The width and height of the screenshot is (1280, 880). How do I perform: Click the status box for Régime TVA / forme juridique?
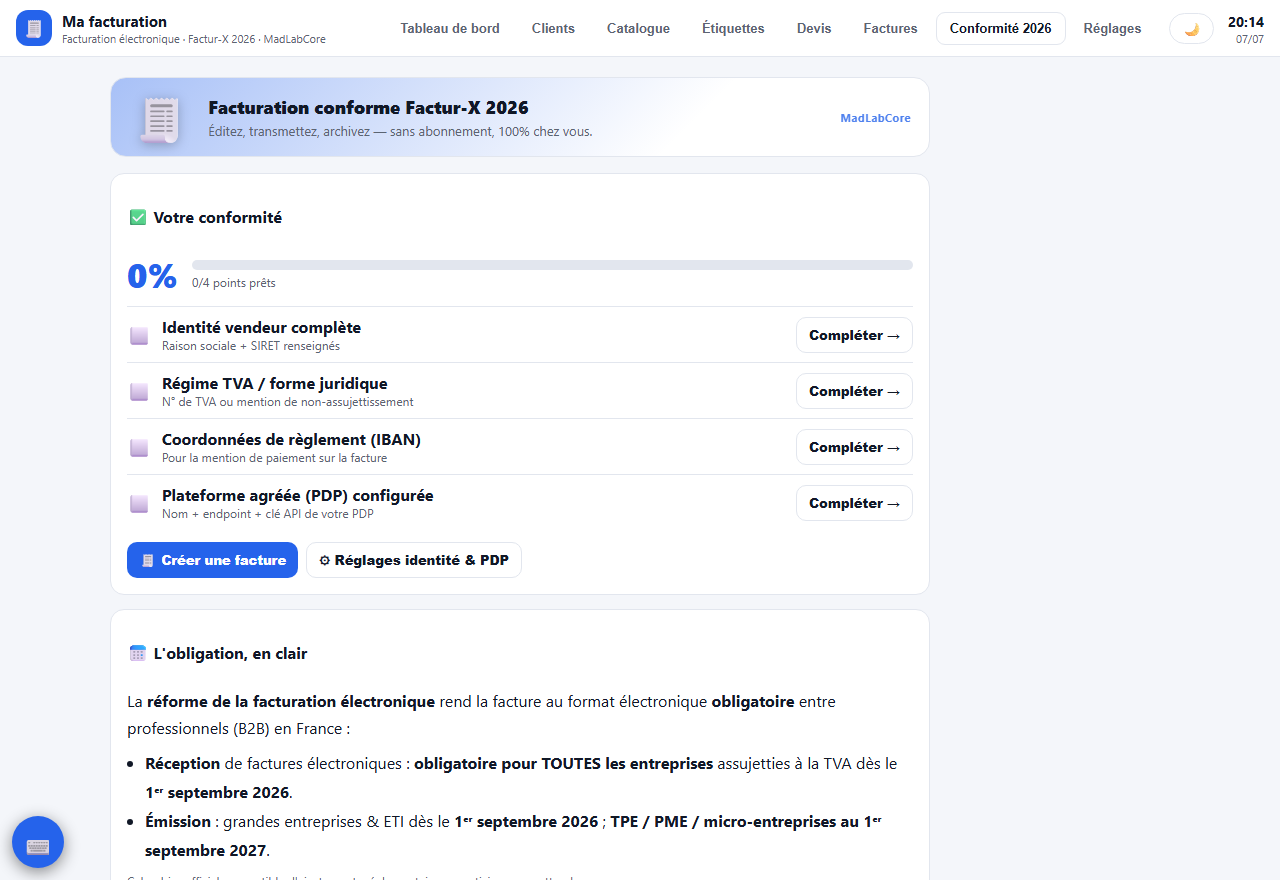click(x=139, y=392)
